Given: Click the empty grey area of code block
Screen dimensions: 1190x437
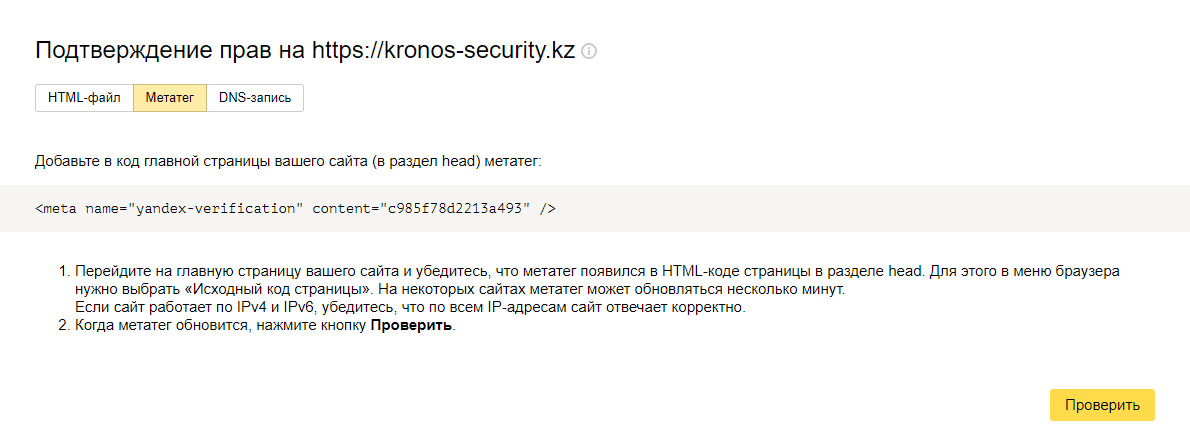Looking at the screenshot, I should tap(873, 208).
